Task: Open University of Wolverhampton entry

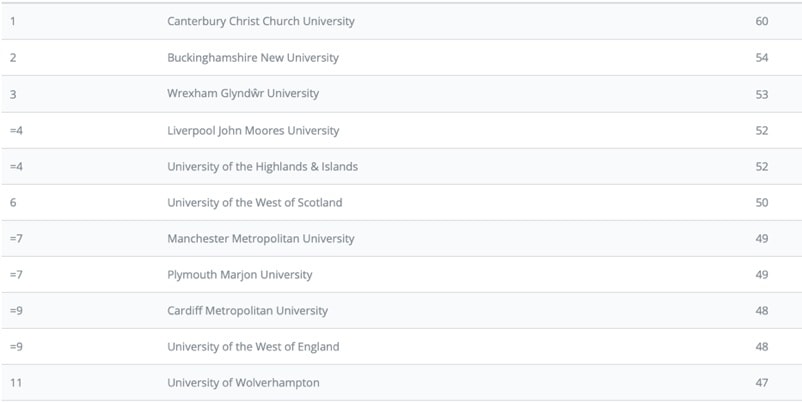Action: pyautogui.click(x=243, y=383)
